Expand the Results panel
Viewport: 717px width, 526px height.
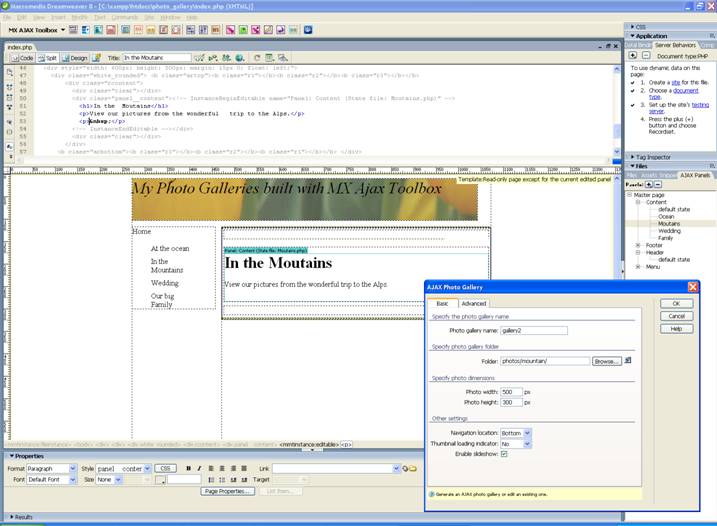click(x=11, y=517)
